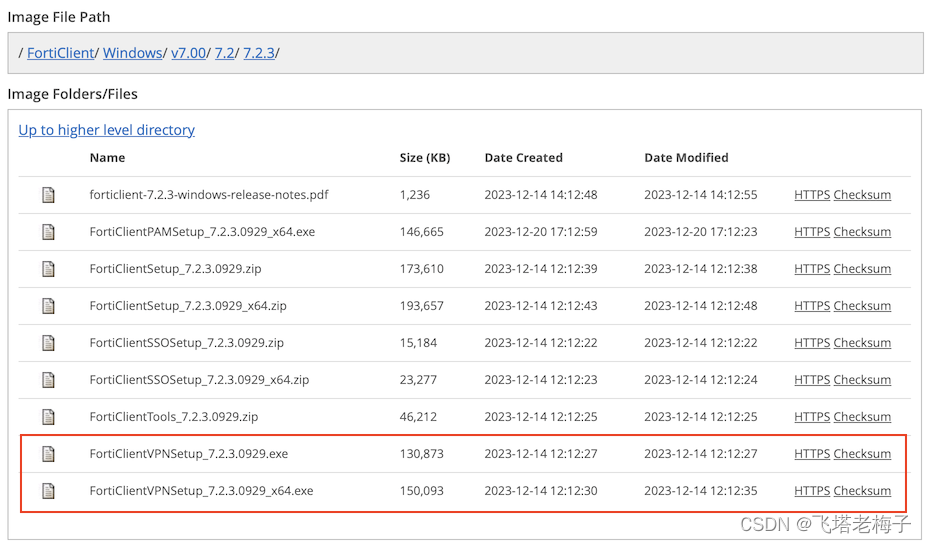Screen dimensions: 926x543
Task: Click size value 130,873
Action: click(x=422, y=454)
